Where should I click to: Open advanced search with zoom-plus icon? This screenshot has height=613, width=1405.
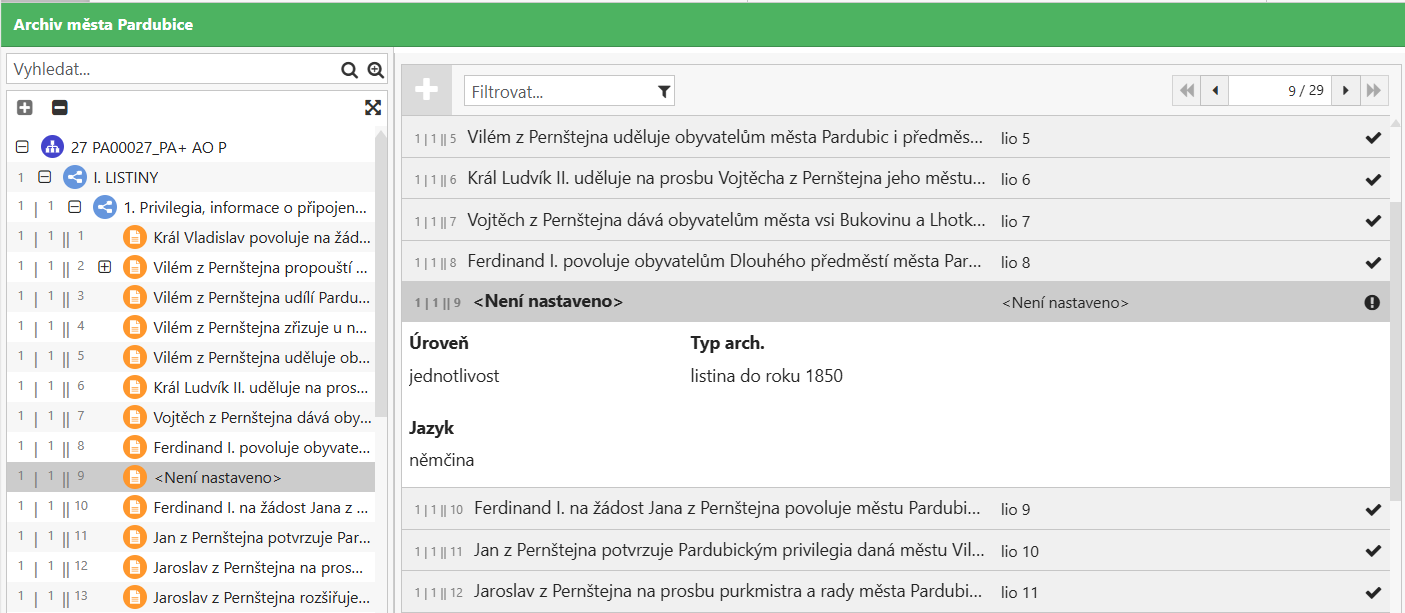click(376, 70)
